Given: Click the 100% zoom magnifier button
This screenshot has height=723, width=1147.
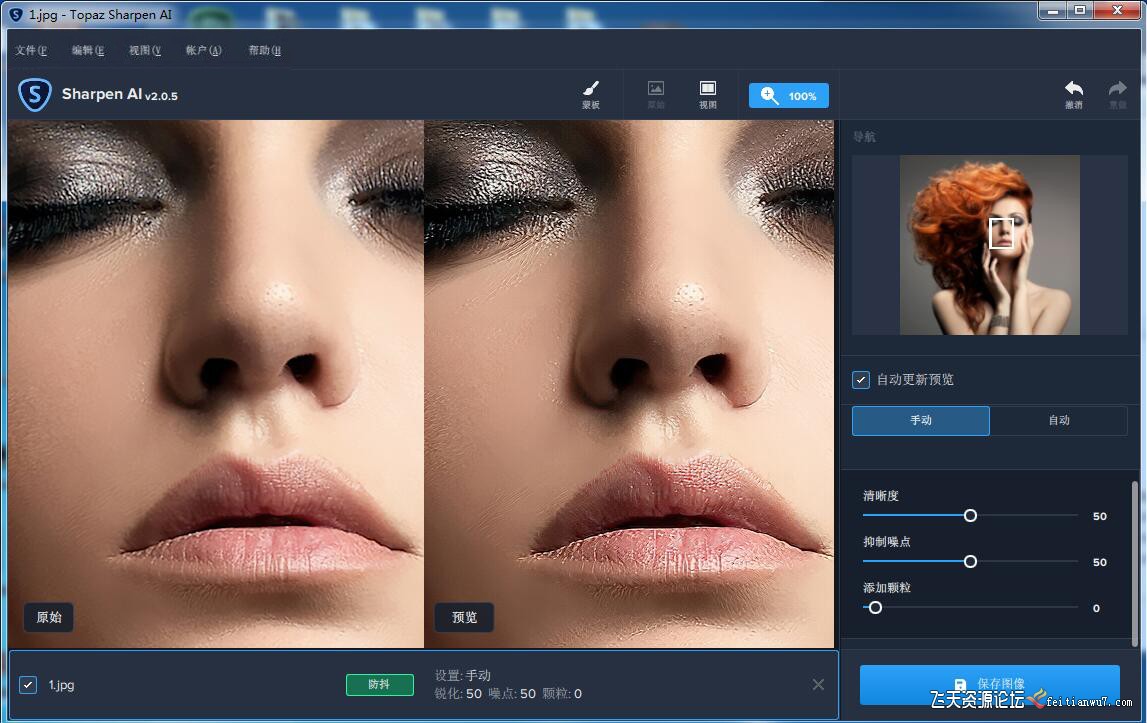Looking at the screenshot, I should click(x=789, y=96).
